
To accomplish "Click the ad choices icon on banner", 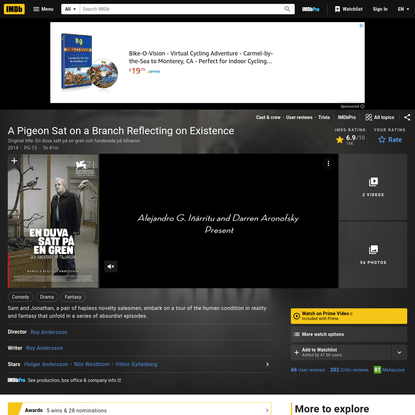I will [x=361, y=26].
